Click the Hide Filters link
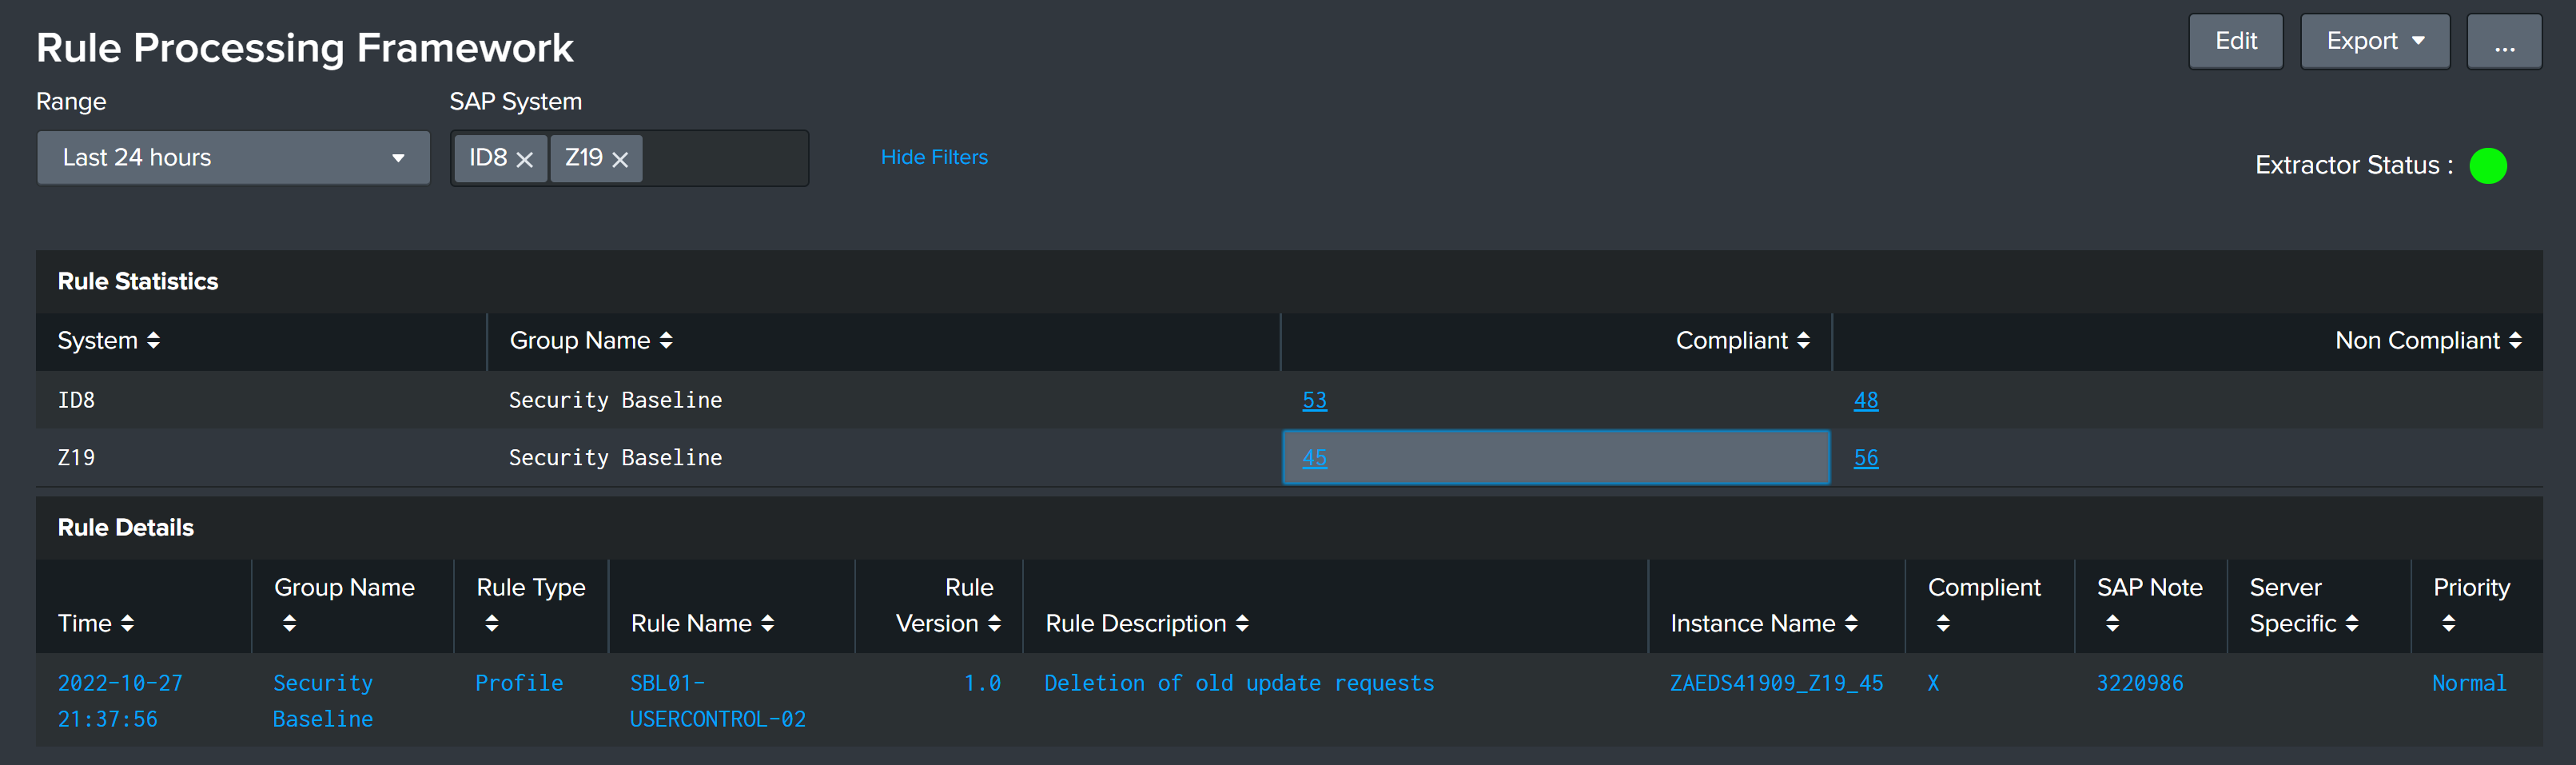The height and width of the screenshot is (765, 2576). [x=933, y=157]
